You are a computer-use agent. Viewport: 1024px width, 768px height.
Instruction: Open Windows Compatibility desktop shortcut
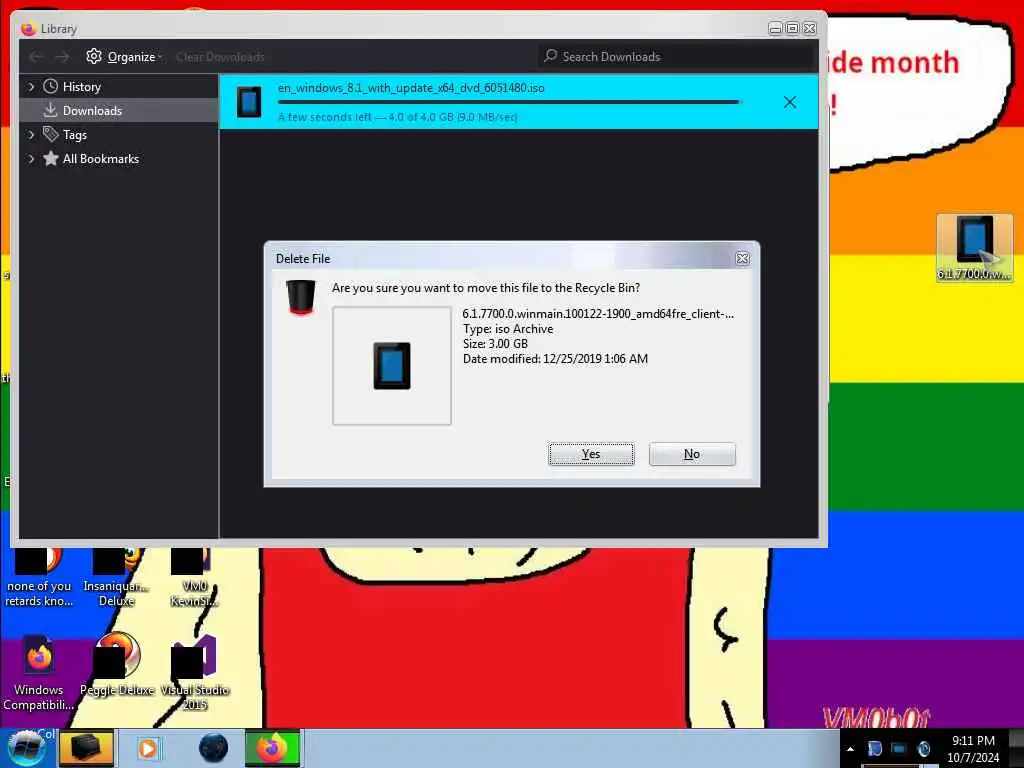(39, 673)
